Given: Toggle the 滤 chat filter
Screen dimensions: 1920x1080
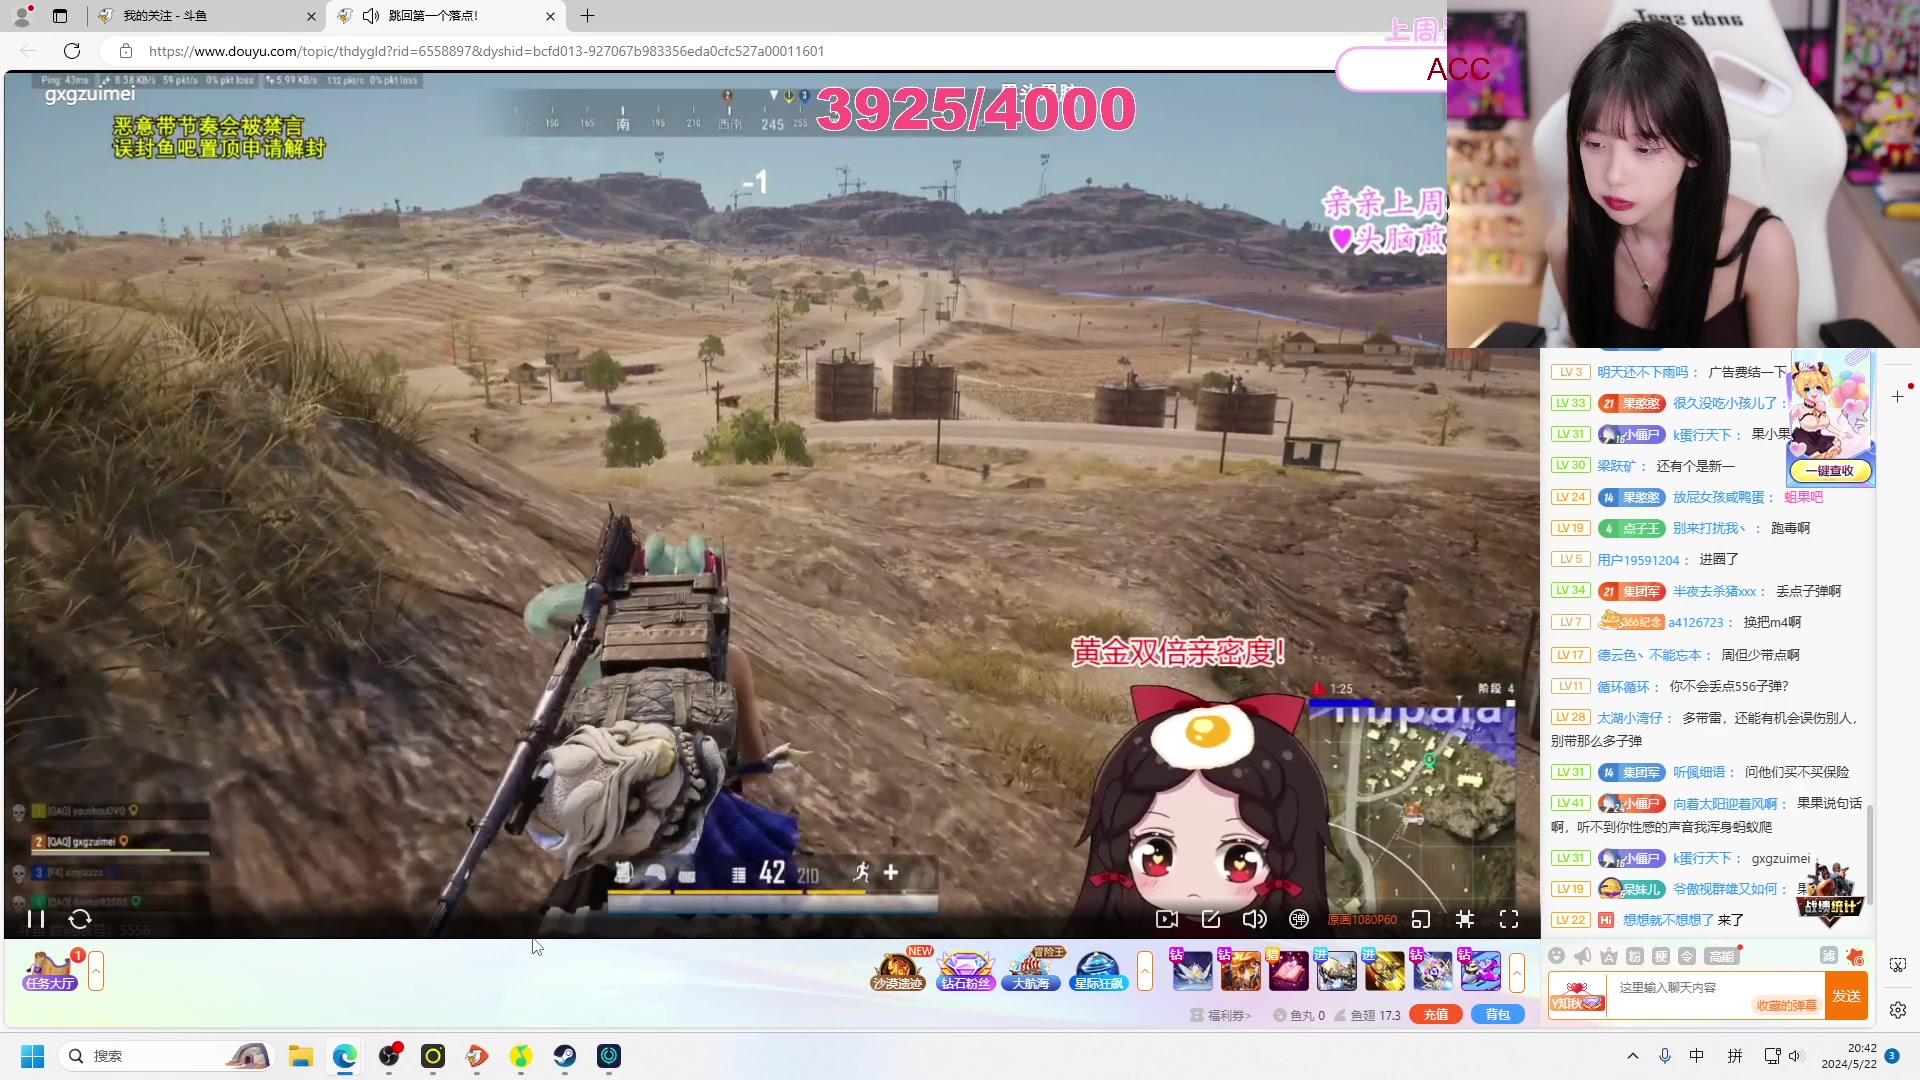Looking at the screenshot, I should (1829, 956).
